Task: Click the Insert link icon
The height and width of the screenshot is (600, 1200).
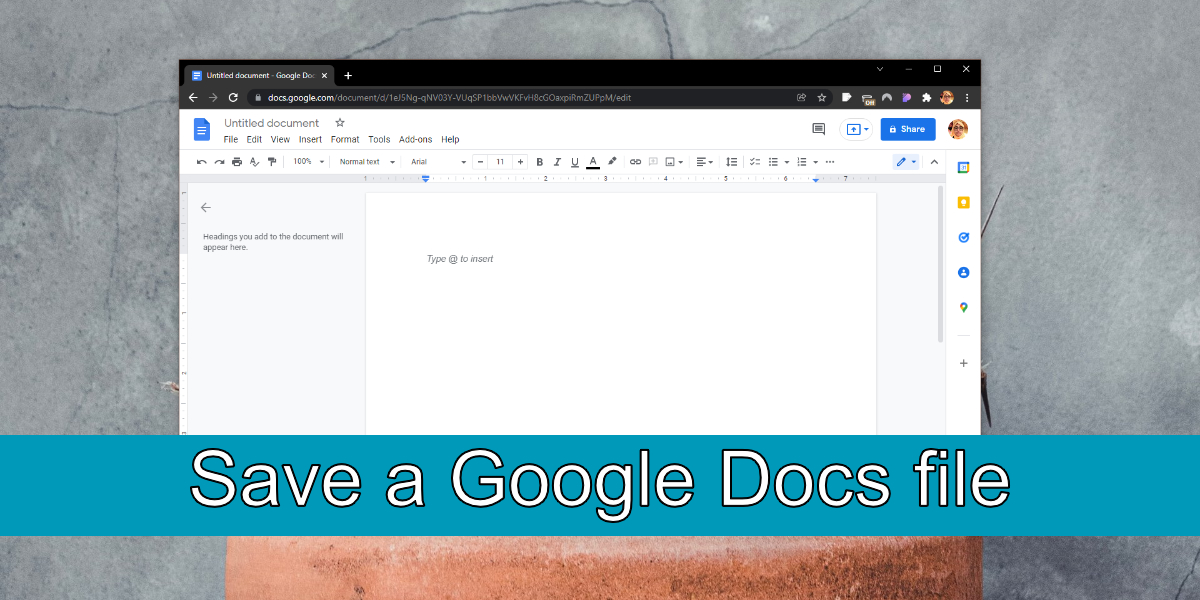Action: 635,162
